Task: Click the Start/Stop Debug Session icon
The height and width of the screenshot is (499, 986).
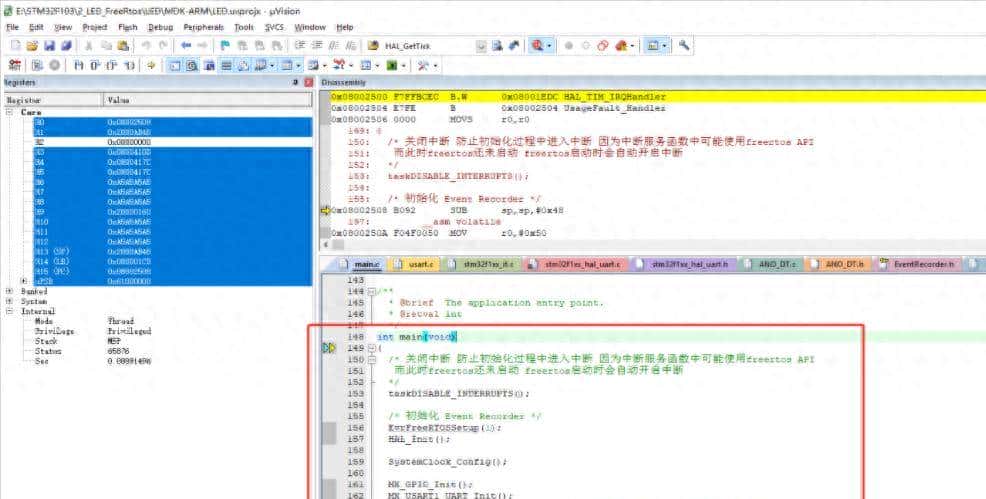Action: 536,46
